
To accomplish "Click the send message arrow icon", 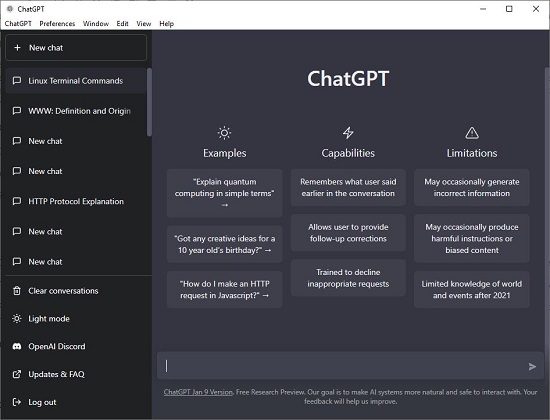I will pyautogui.click(x=532, y=367).
